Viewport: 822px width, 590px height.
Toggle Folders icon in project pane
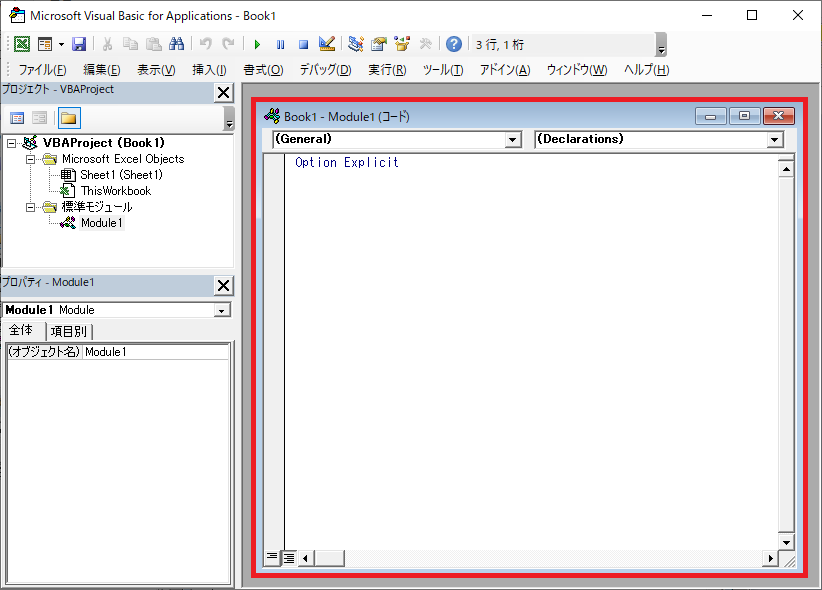point(69,118)
